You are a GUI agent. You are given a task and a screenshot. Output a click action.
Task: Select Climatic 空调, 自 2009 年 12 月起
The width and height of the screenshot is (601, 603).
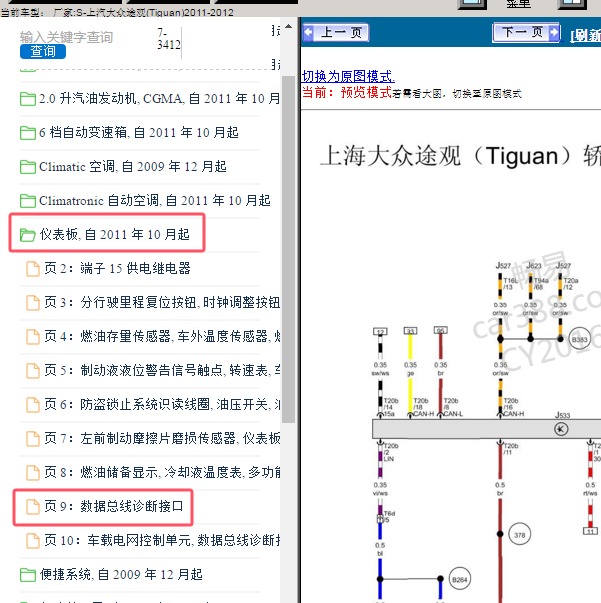click(x=133, y=167)
